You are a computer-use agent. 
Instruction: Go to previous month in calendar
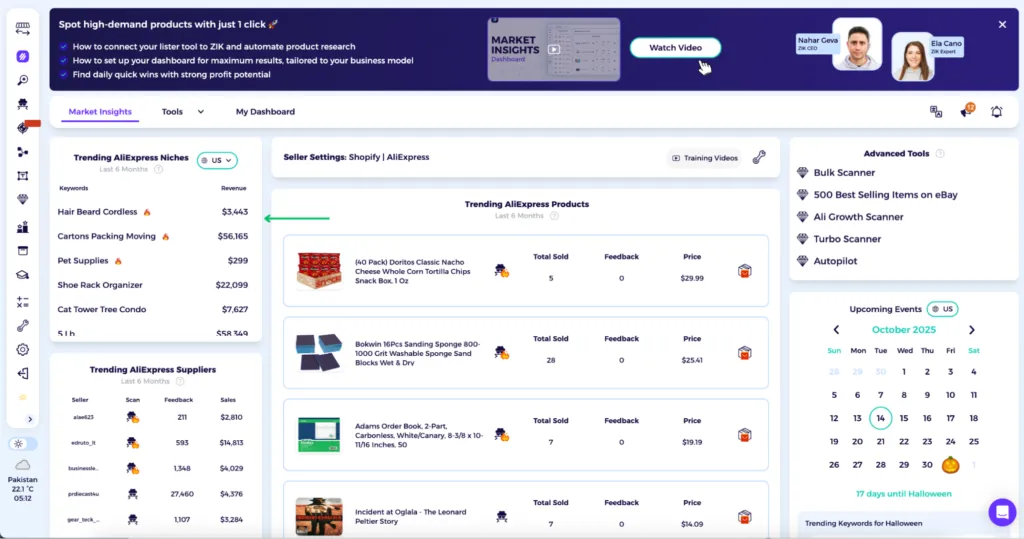[x=836, y=330]
